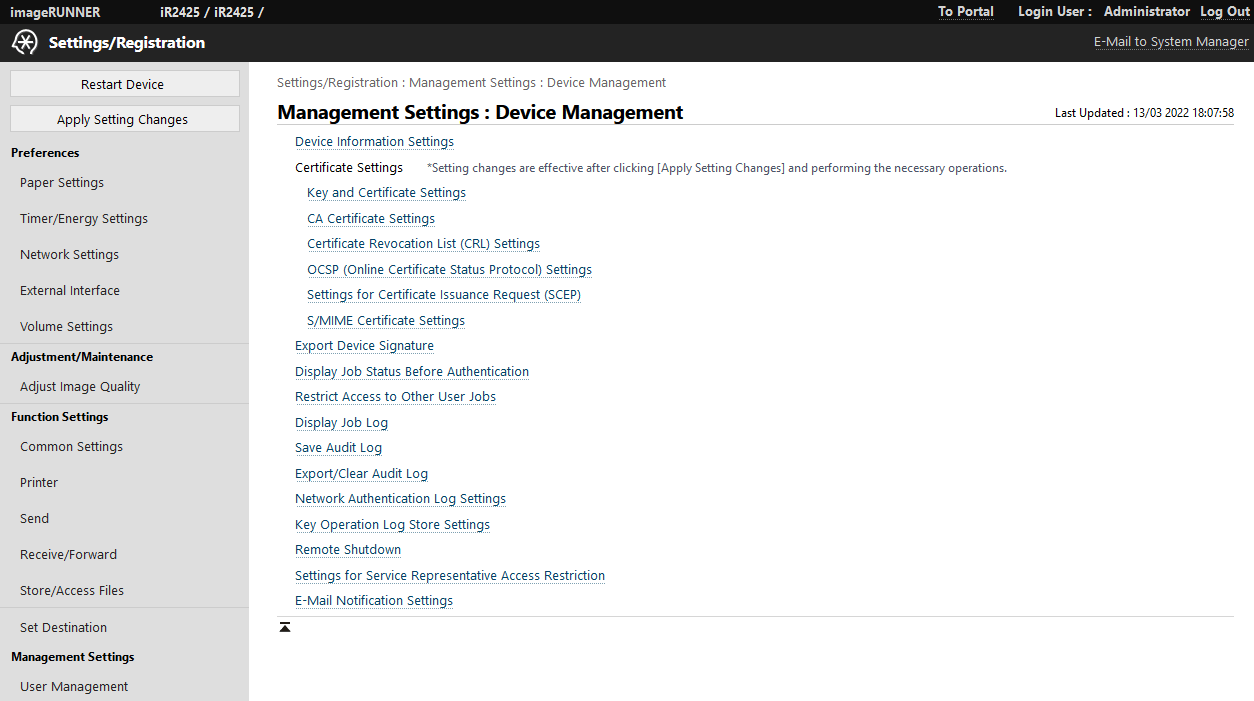Open Paper Settings in the sidebar

62,183
